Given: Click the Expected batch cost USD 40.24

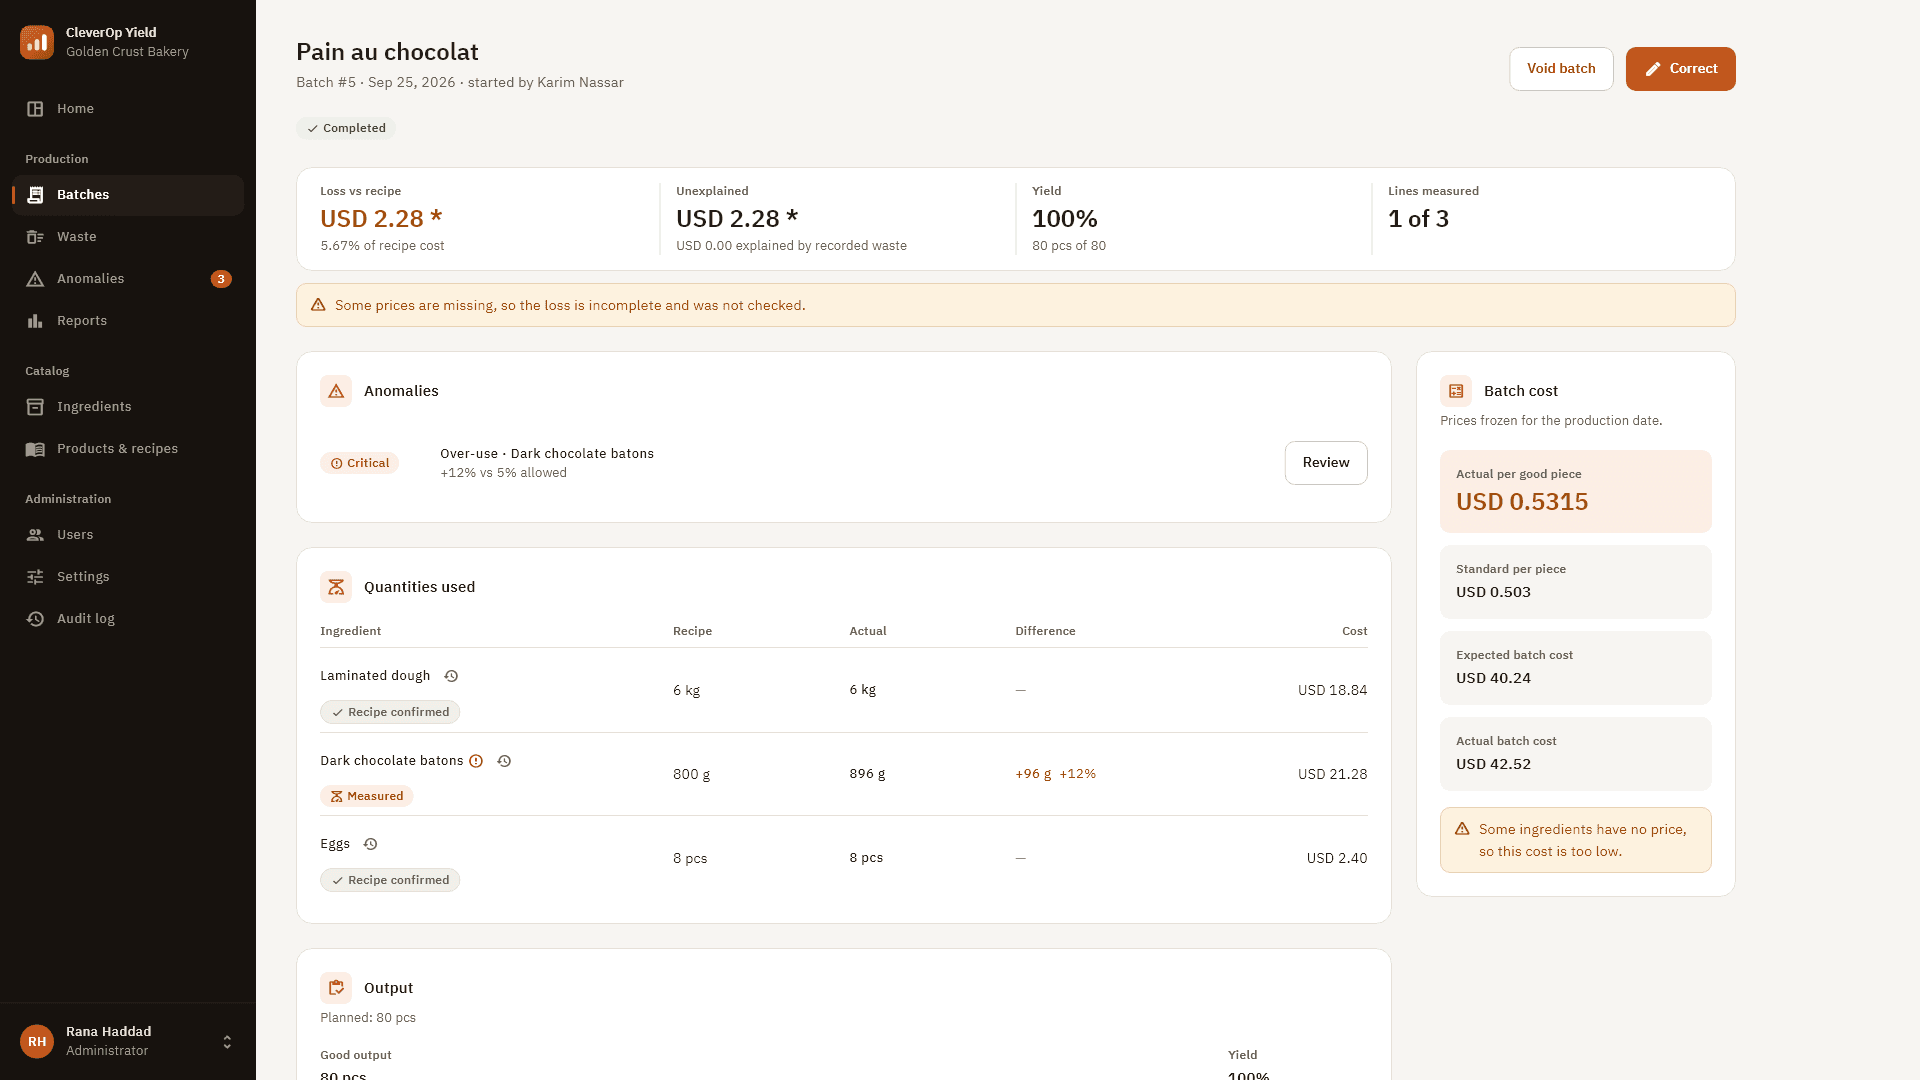Looking at the screenshot, I should [x=1493, y=678].
